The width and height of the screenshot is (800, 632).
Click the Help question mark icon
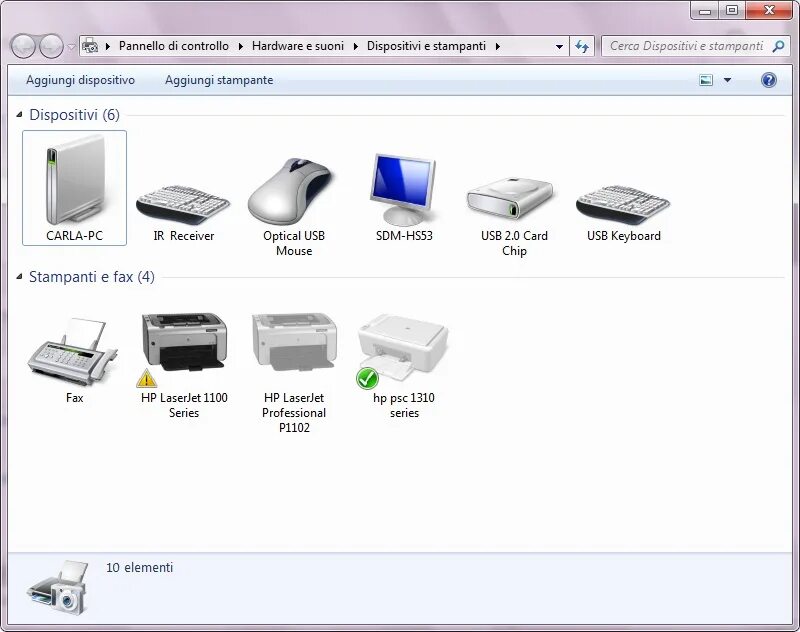[768, 80]
